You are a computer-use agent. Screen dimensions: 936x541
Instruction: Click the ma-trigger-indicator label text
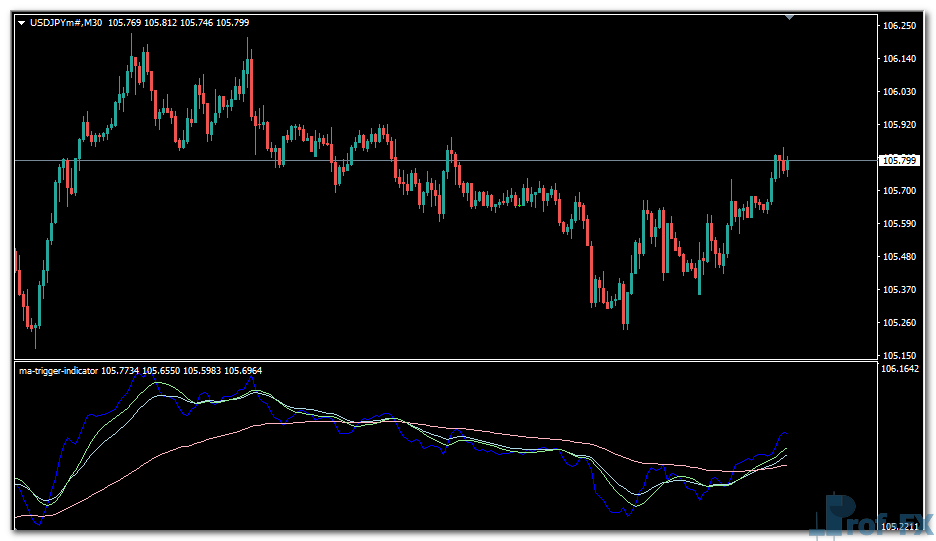pyautogui.click(x=58, y=370)
